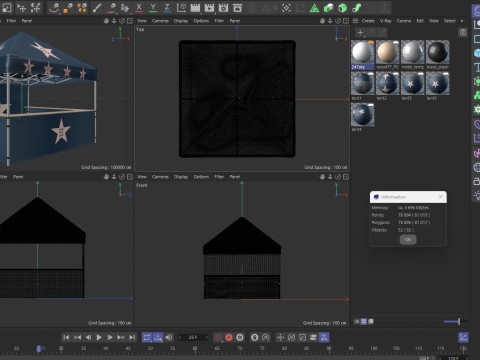
Task: Open the timeline window button at far right
Action: pos(463,337)
